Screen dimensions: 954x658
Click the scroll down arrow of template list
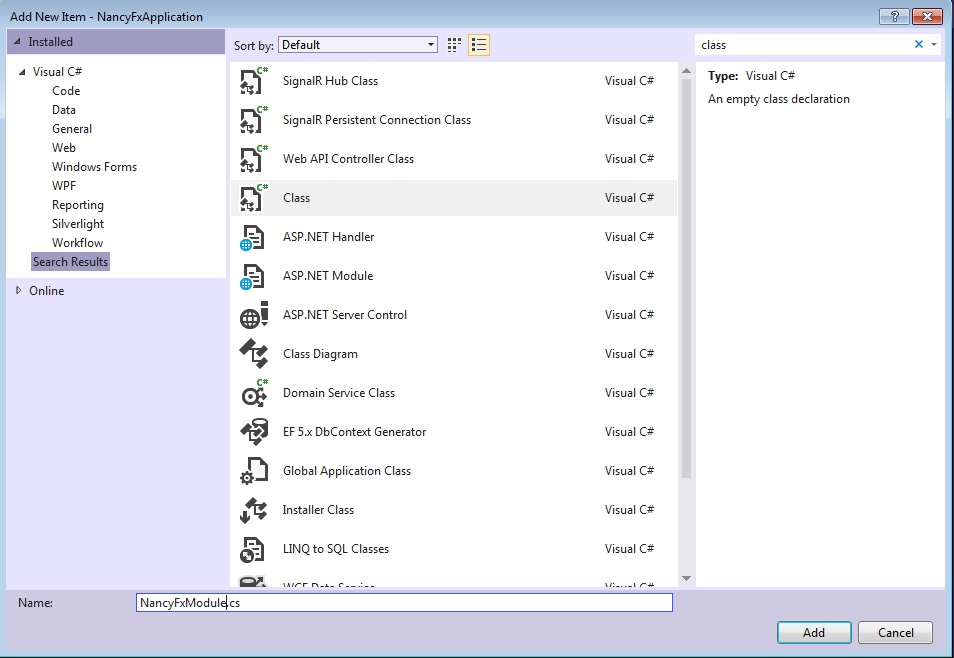click(x=686, y=578)
